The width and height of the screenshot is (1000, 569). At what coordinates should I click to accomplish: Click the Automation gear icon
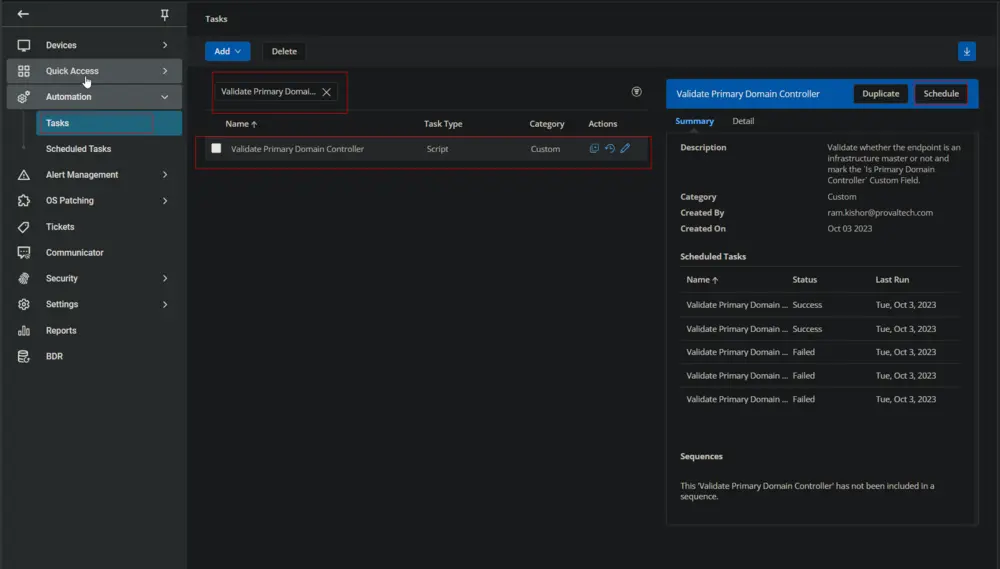(x=24, y=97)
